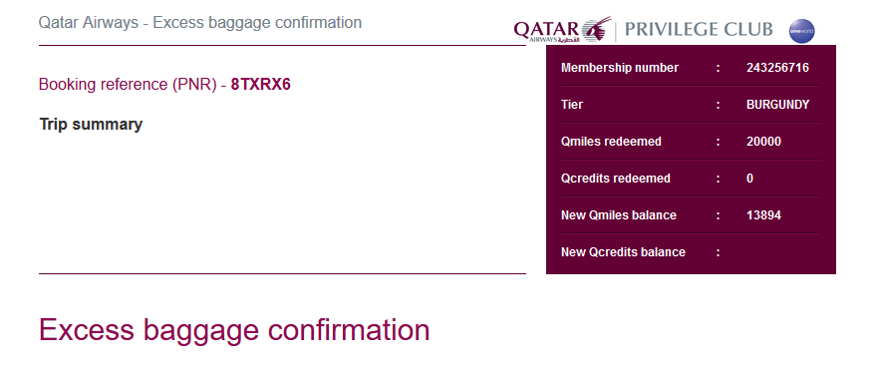Click the Trip summary heading
This screenshot has width=881, height=377.
91,124
